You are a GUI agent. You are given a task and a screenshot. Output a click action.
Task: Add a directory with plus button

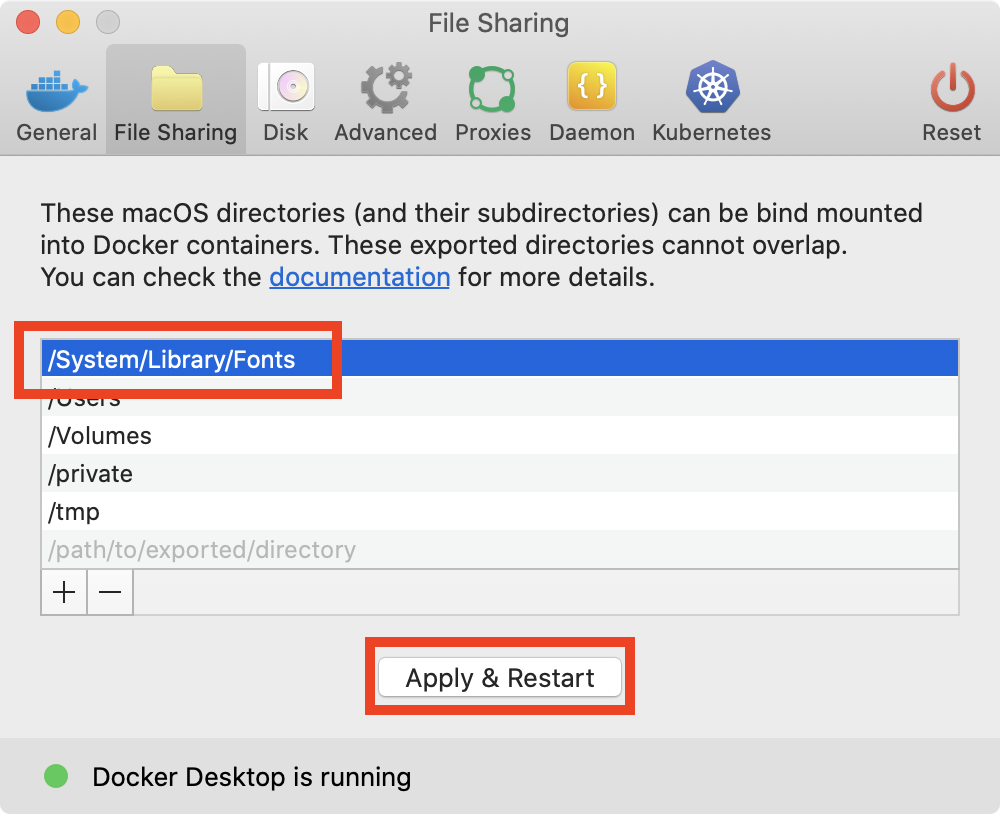pyautogui.click(x=64, y=593)
